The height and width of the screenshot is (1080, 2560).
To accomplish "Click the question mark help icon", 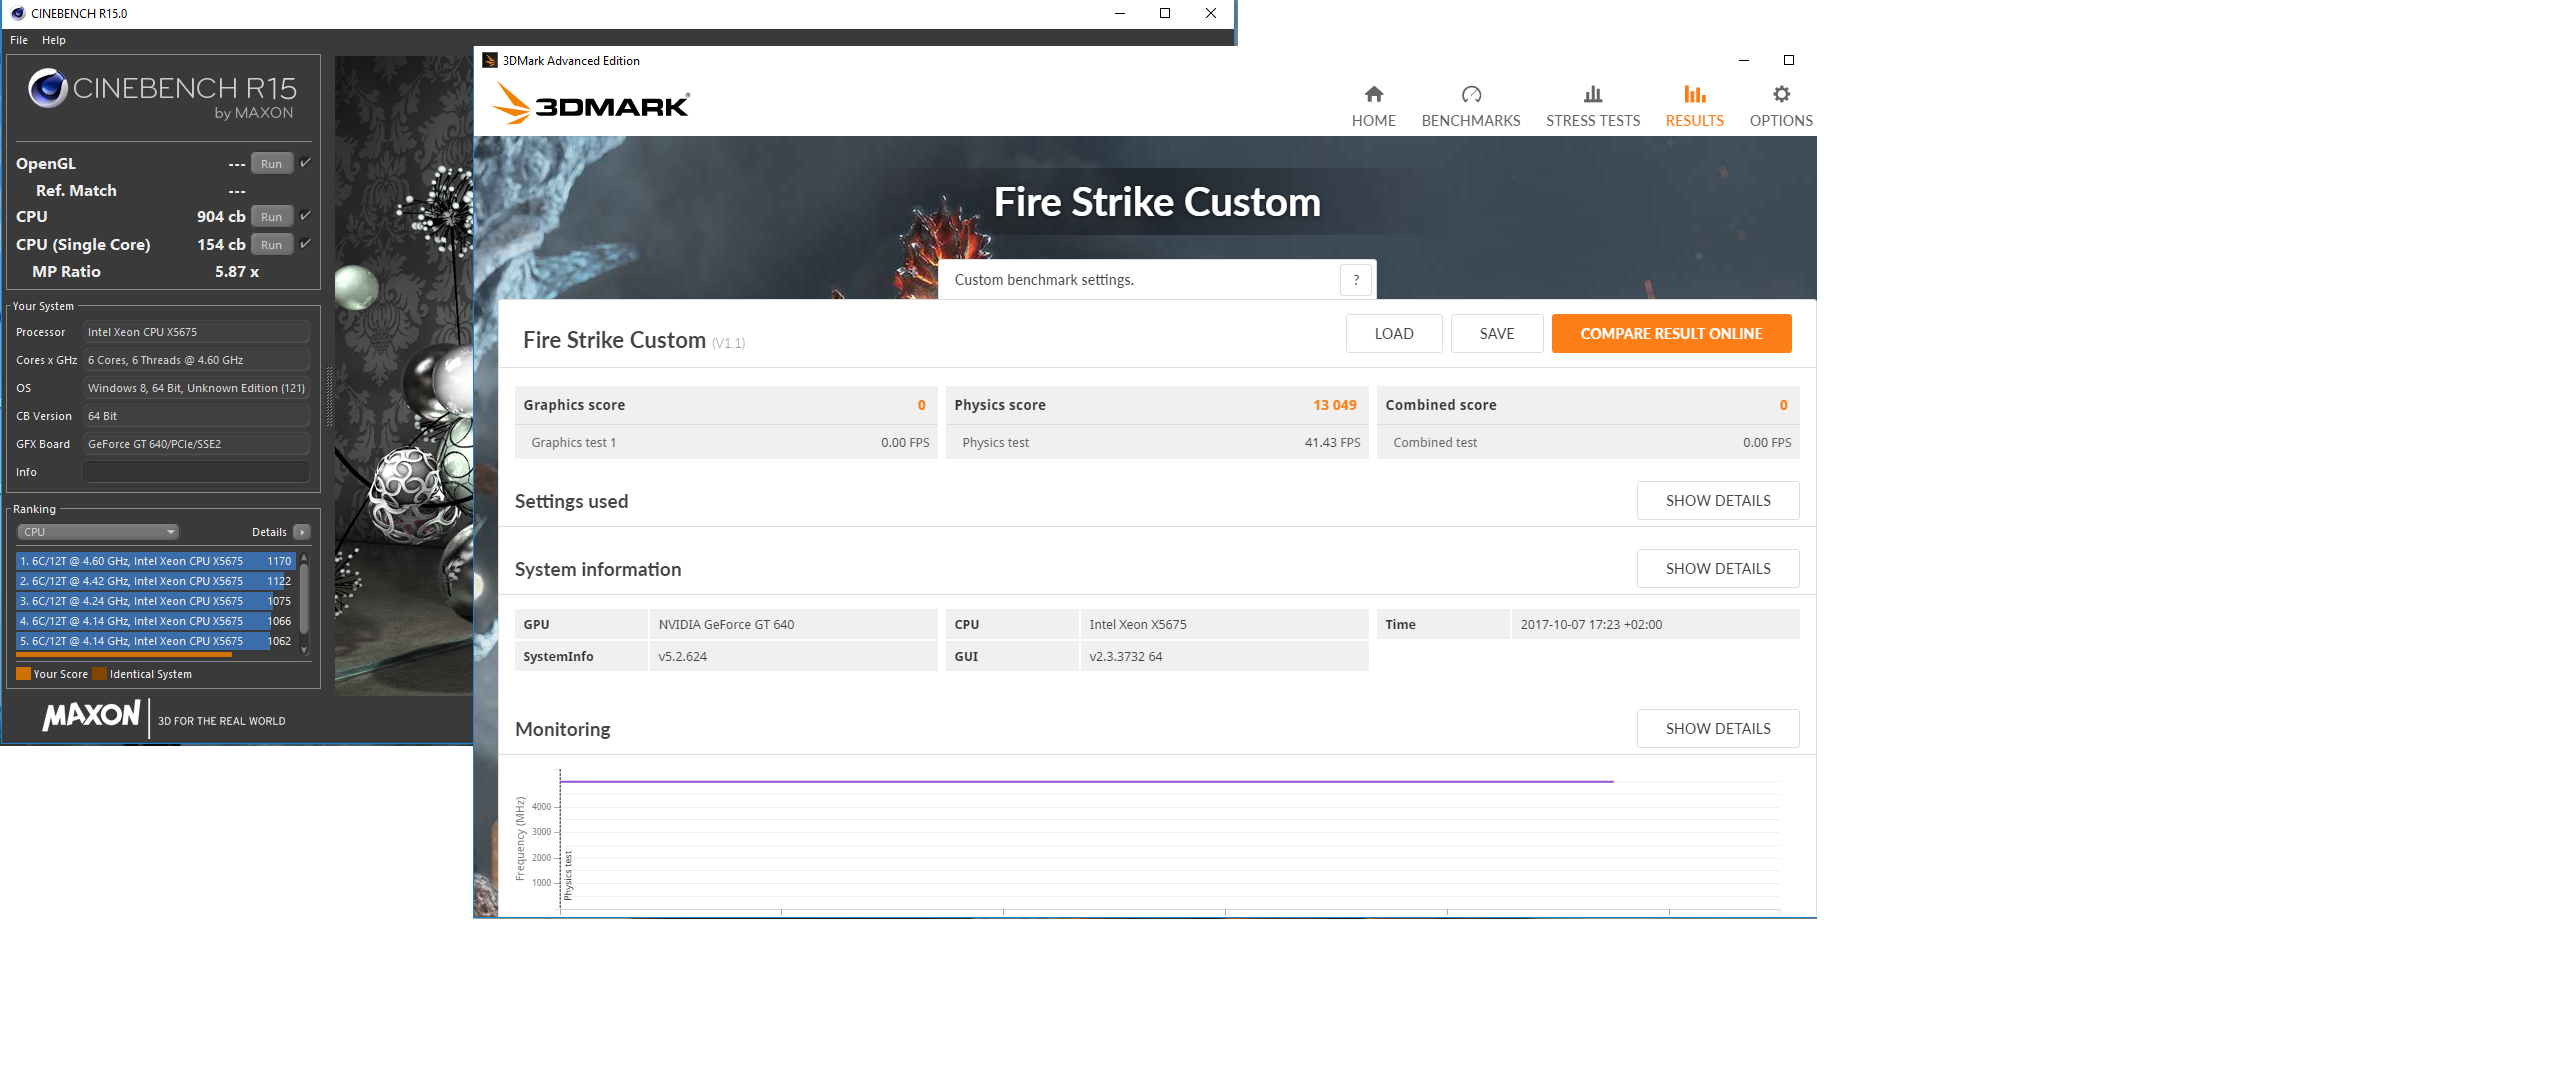I will [1355, 280].
